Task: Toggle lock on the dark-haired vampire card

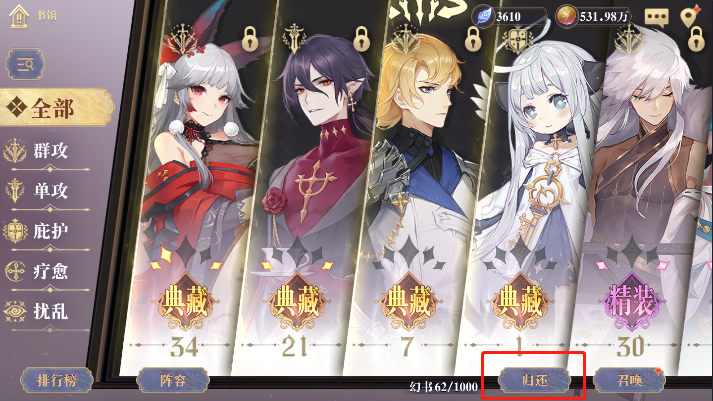Action: click(362, 39)
